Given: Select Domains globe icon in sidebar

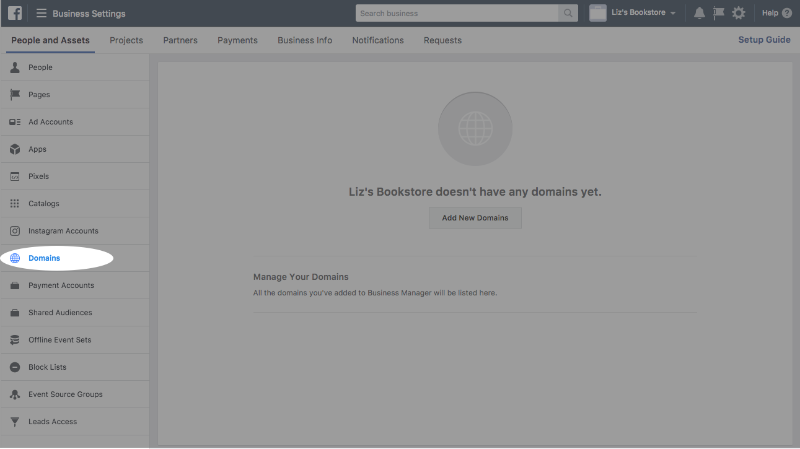Looking at the screenshot, I should (x=15, y=258).
